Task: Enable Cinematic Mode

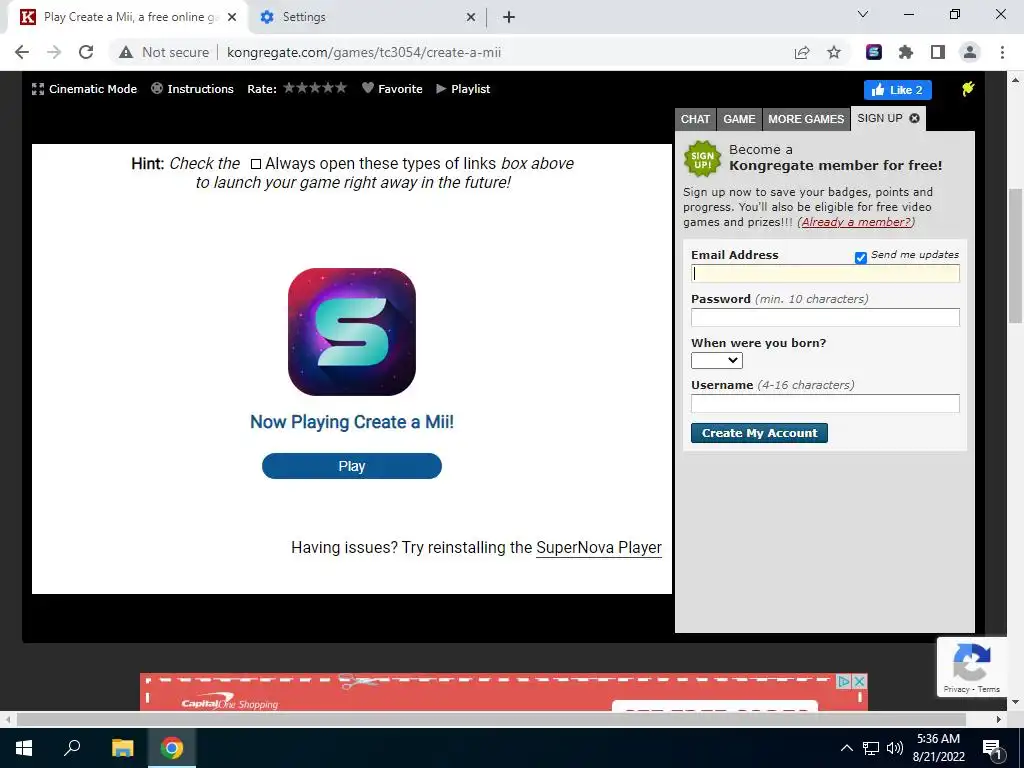Action: coord(84,89)
